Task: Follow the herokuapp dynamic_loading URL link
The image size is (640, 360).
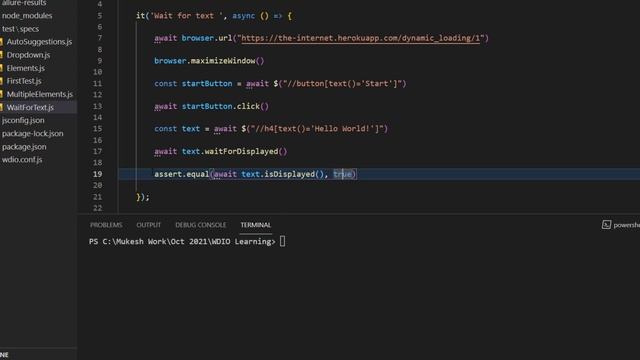Action: tap(360, 38)
